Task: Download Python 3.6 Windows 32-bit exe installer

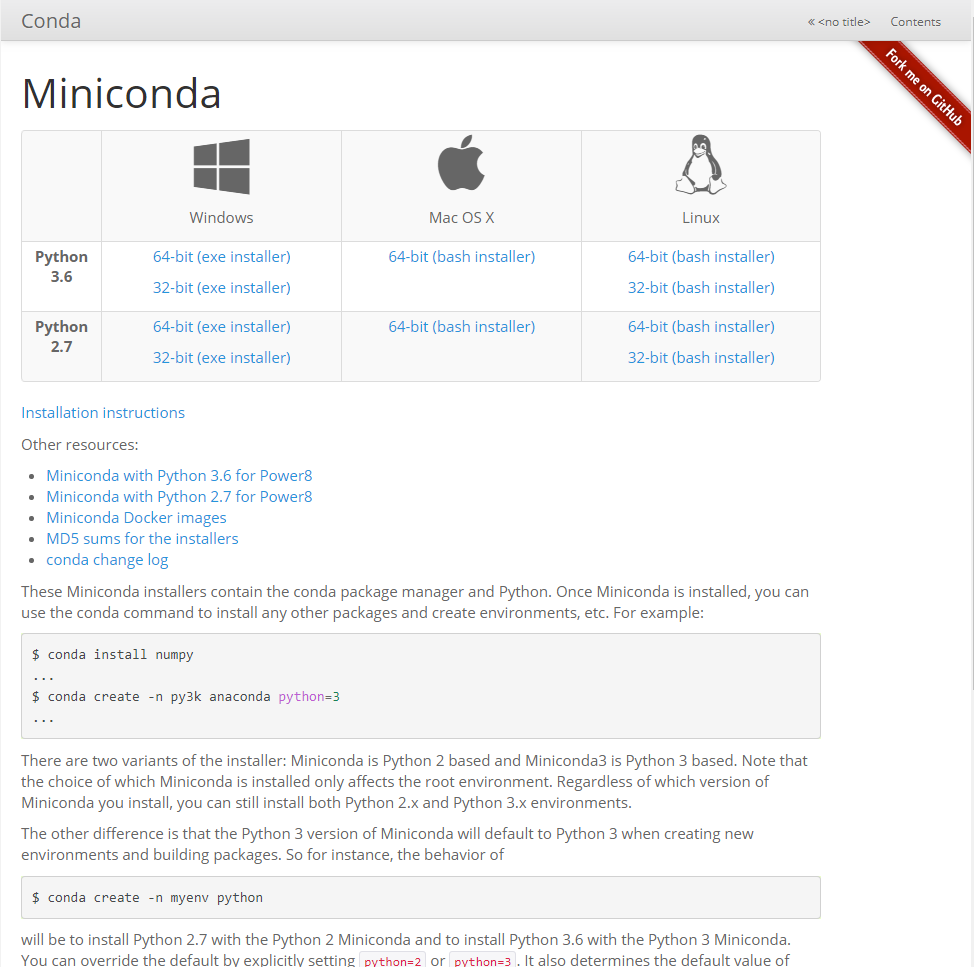Action: (x=222, y=288)
